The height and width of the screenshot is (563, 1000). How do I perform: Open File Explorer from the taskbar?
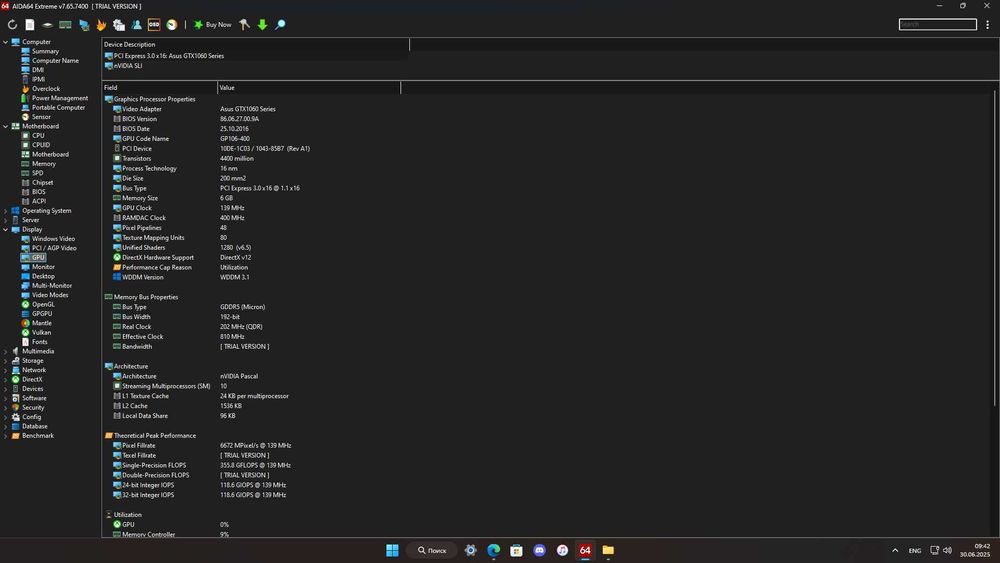(608, 550)
